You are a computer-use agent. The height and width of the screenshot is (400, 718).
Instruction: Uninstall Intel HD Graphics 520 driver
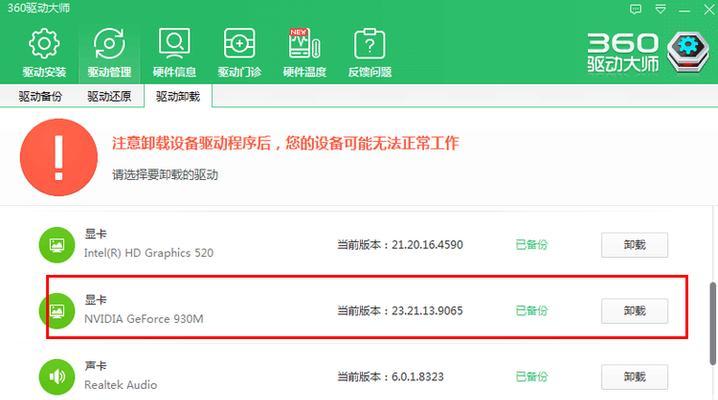pyautogui.click(x=635, y=245)
